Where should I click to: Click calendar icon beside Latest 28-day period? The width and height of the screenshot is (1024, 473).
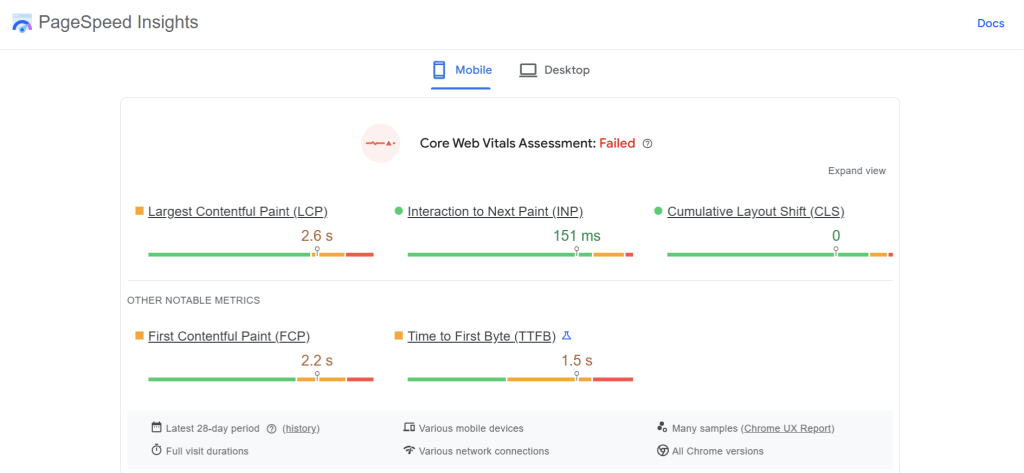156,428
